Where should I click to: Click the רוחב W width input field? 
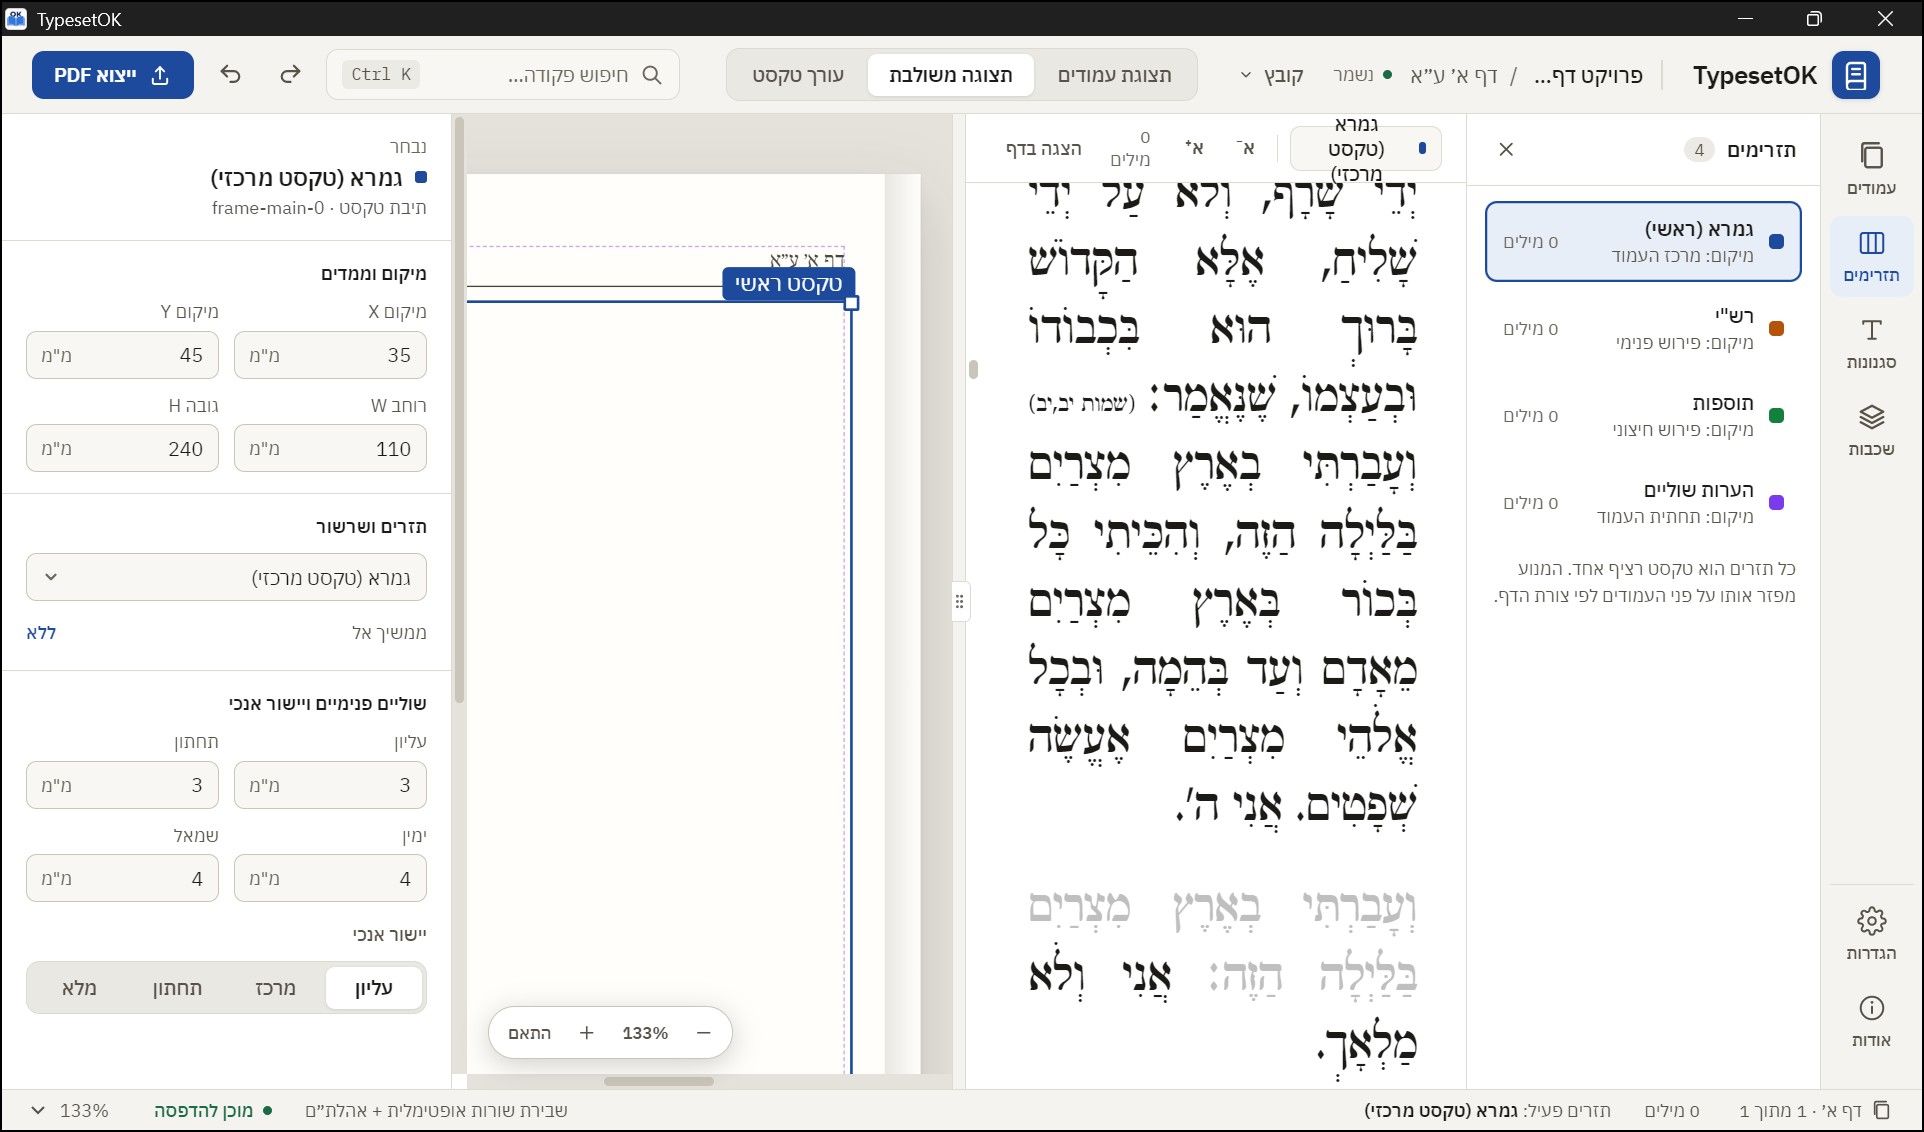coord(330,449)
